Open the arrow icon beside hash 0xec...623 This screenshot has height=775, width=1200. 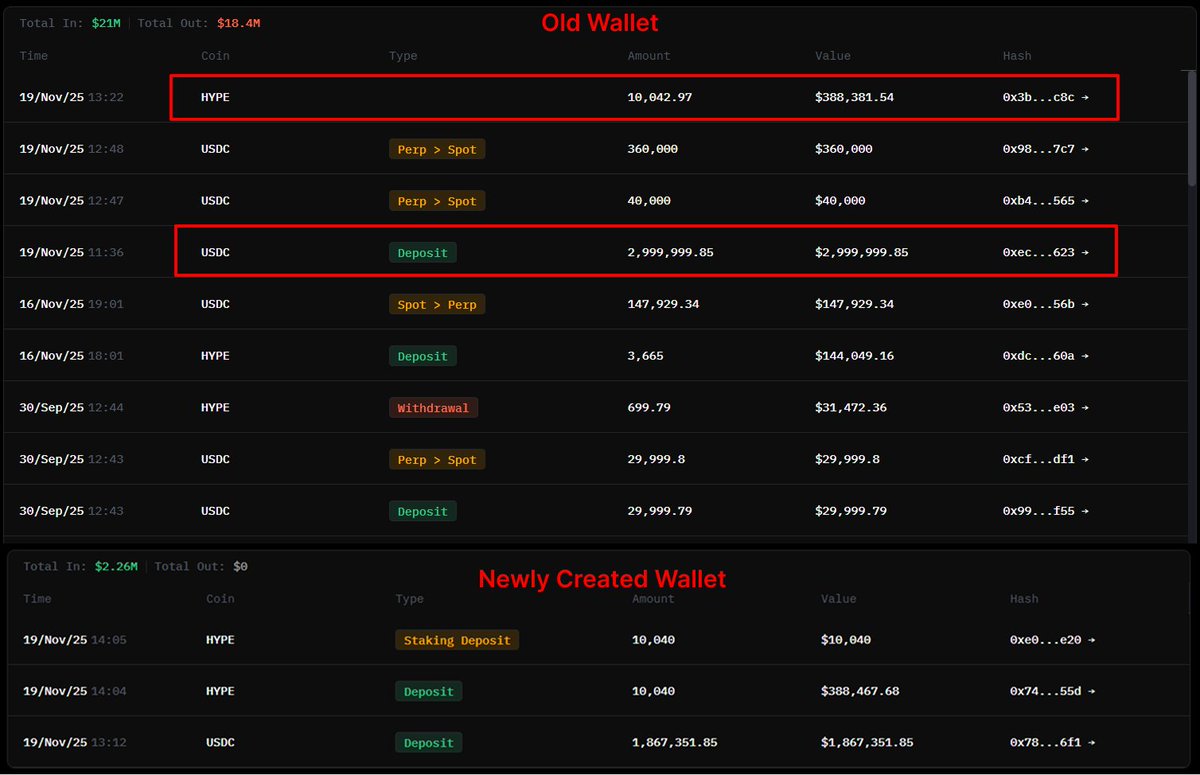(x=1085, y=253)
